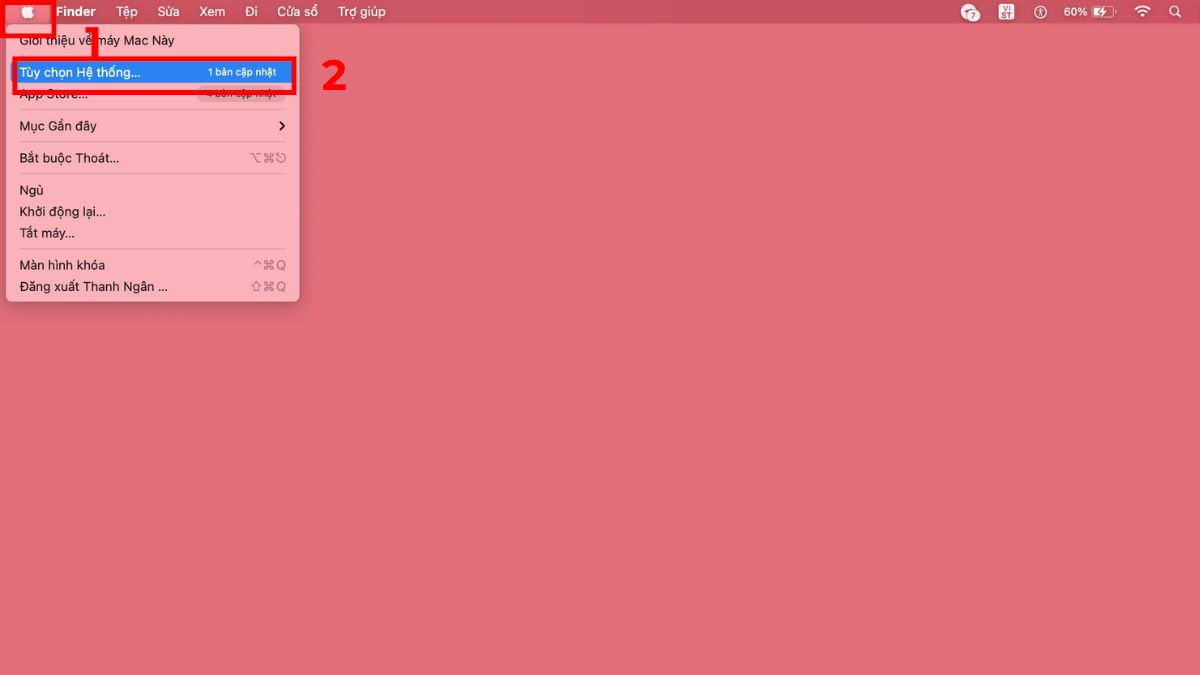
Task: Open the Đi menu
Action: 251,12
